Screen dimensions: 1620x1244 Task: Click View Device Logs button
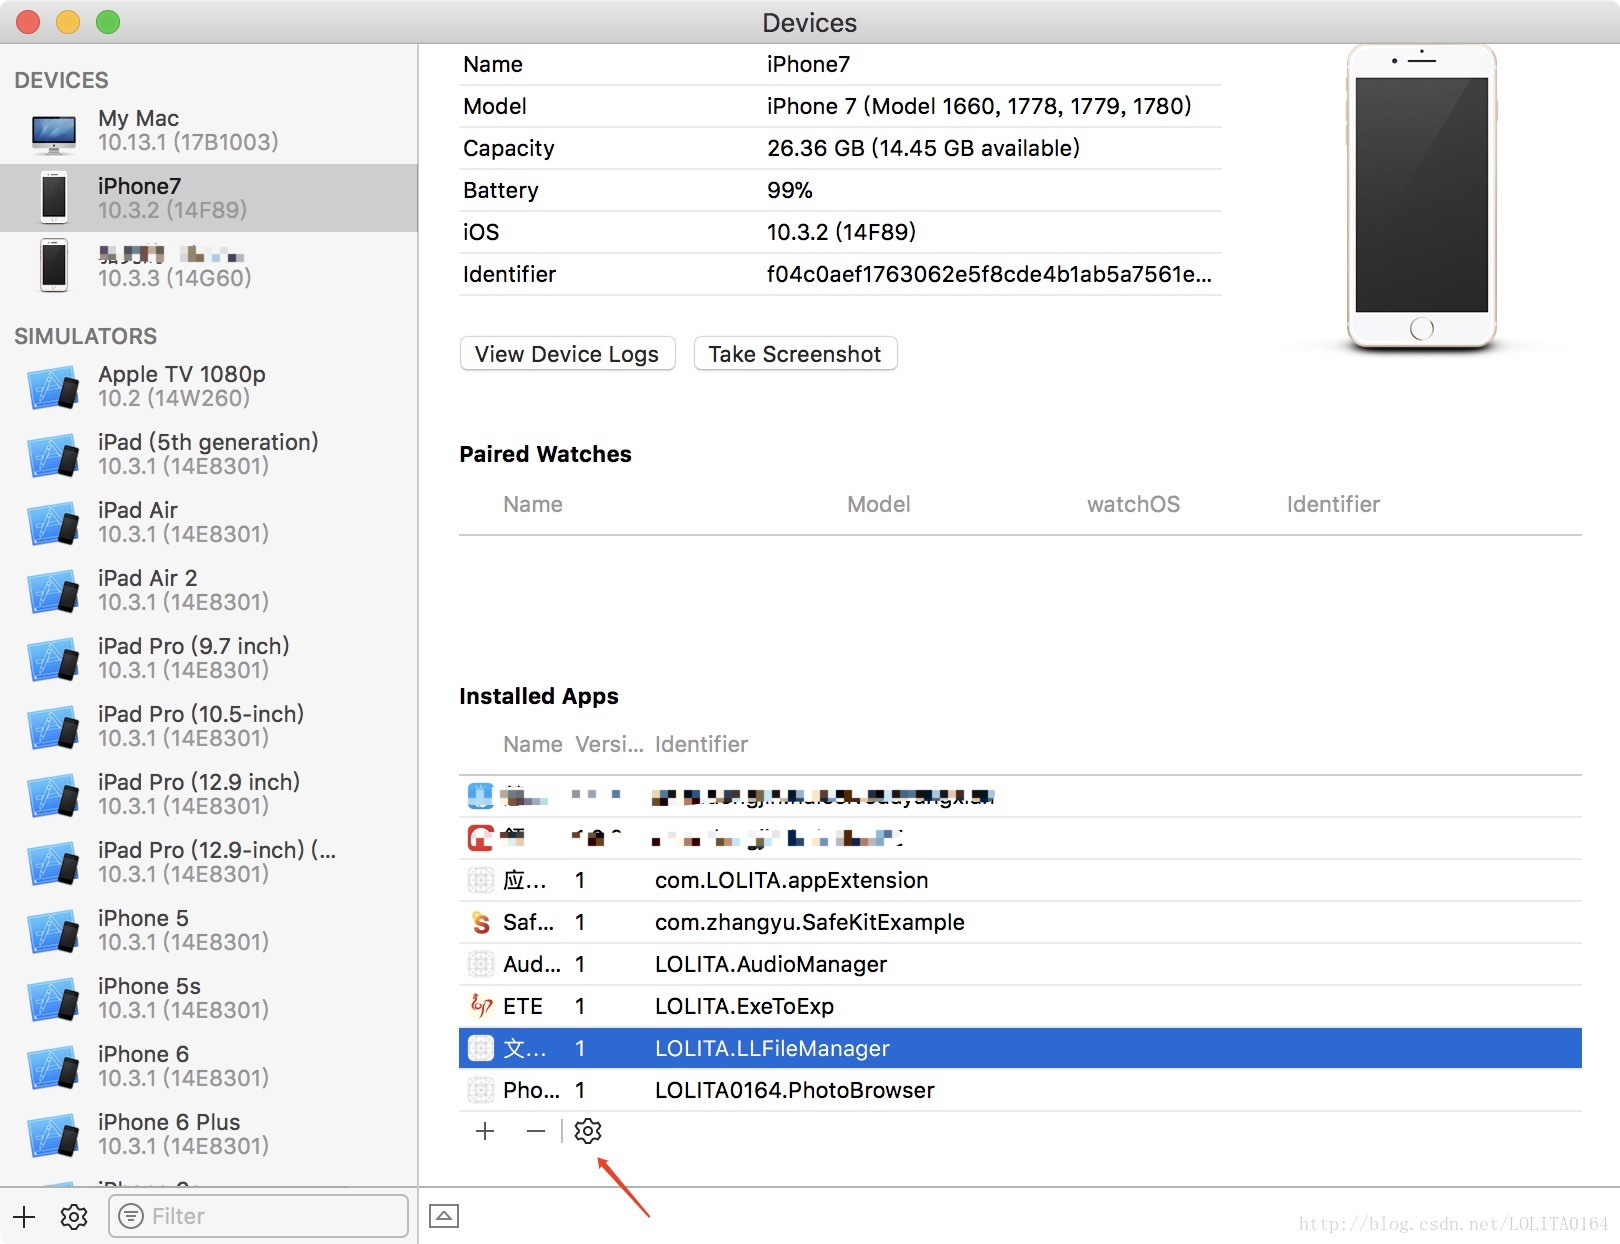pos(567,354)
